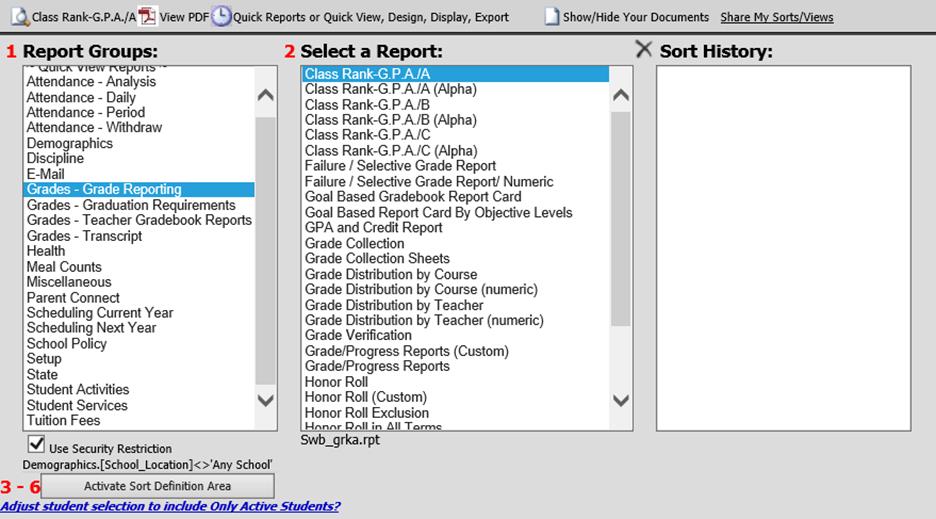
Task: Choose Attendance - Daily report group
Action: 80,98
